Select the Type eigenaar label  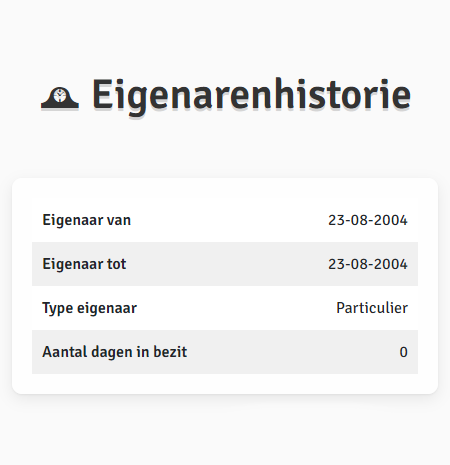[90, 308]
